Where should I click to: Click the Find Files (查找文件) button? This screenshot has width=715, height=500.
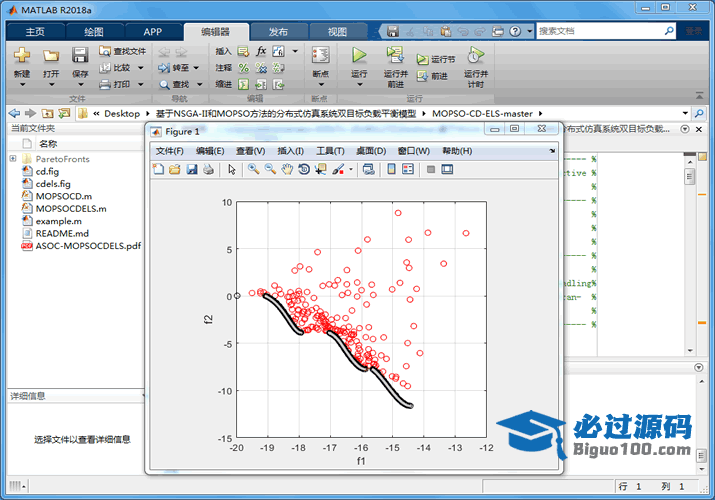pos(123,51)
